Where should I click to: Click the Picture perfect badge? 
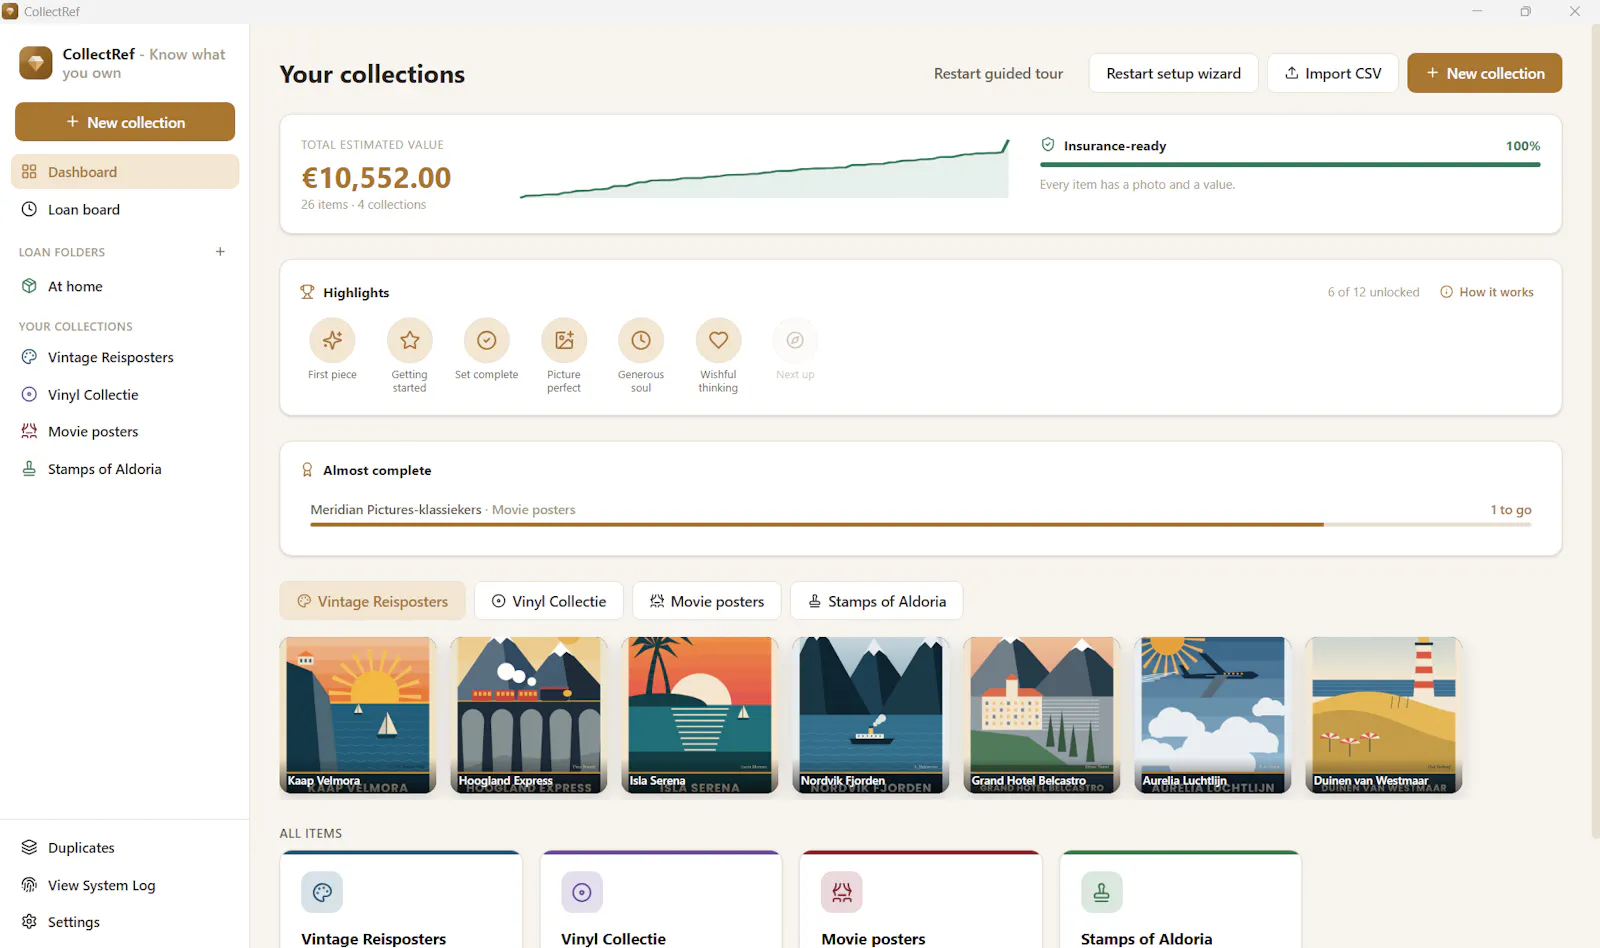564,340
